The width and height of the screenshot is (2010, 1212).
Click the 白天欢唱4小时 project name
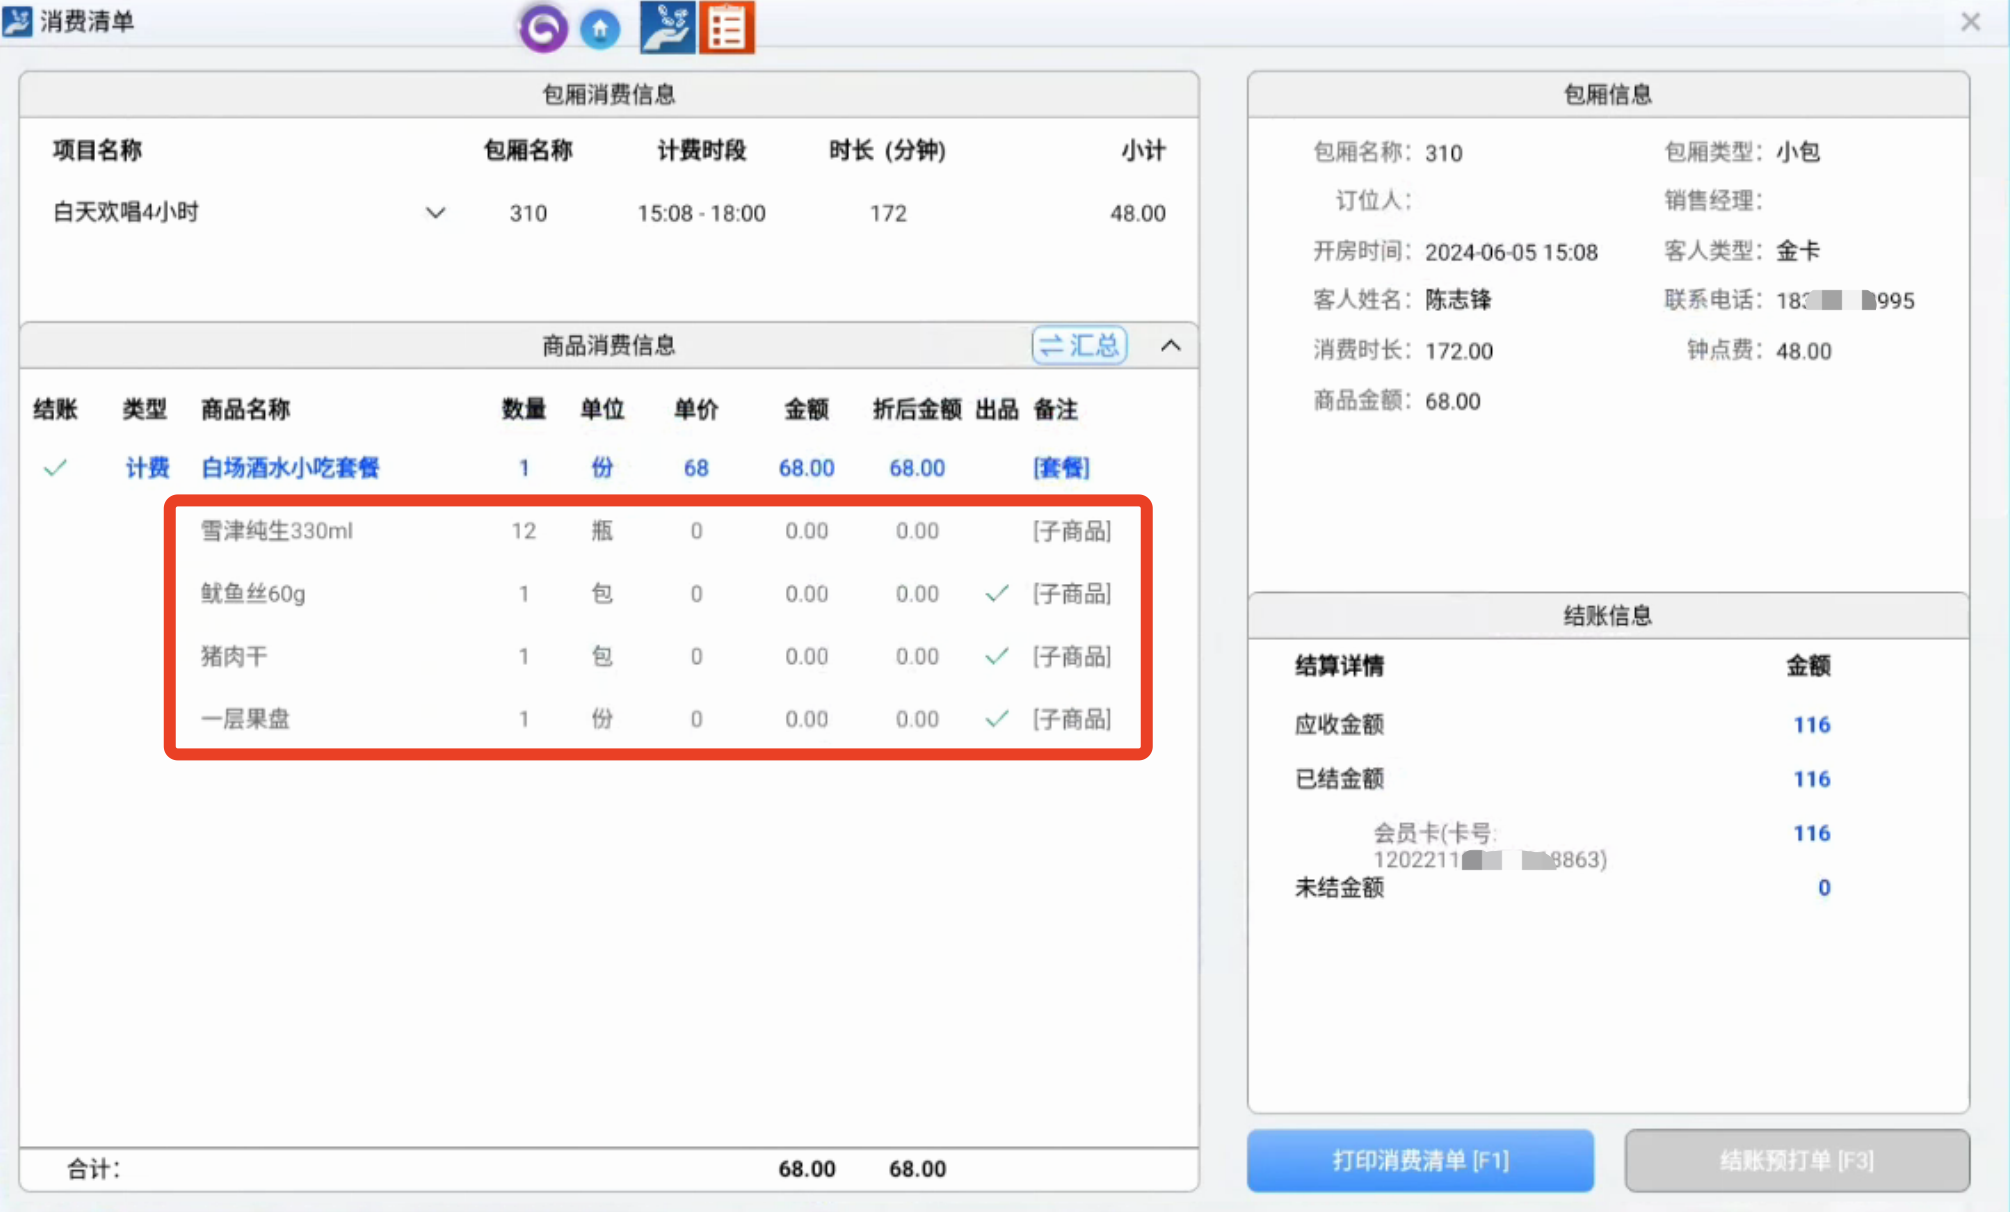pyautogui.click(x=126, y=212)
